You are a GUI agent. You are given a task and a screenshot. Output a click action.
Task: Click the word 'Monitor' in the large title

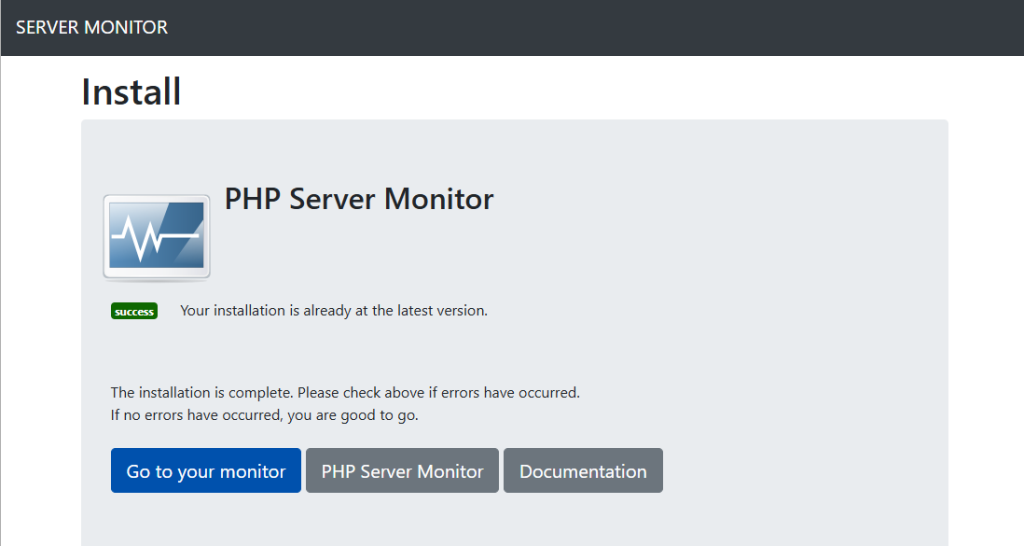click(x=439, y=199)
